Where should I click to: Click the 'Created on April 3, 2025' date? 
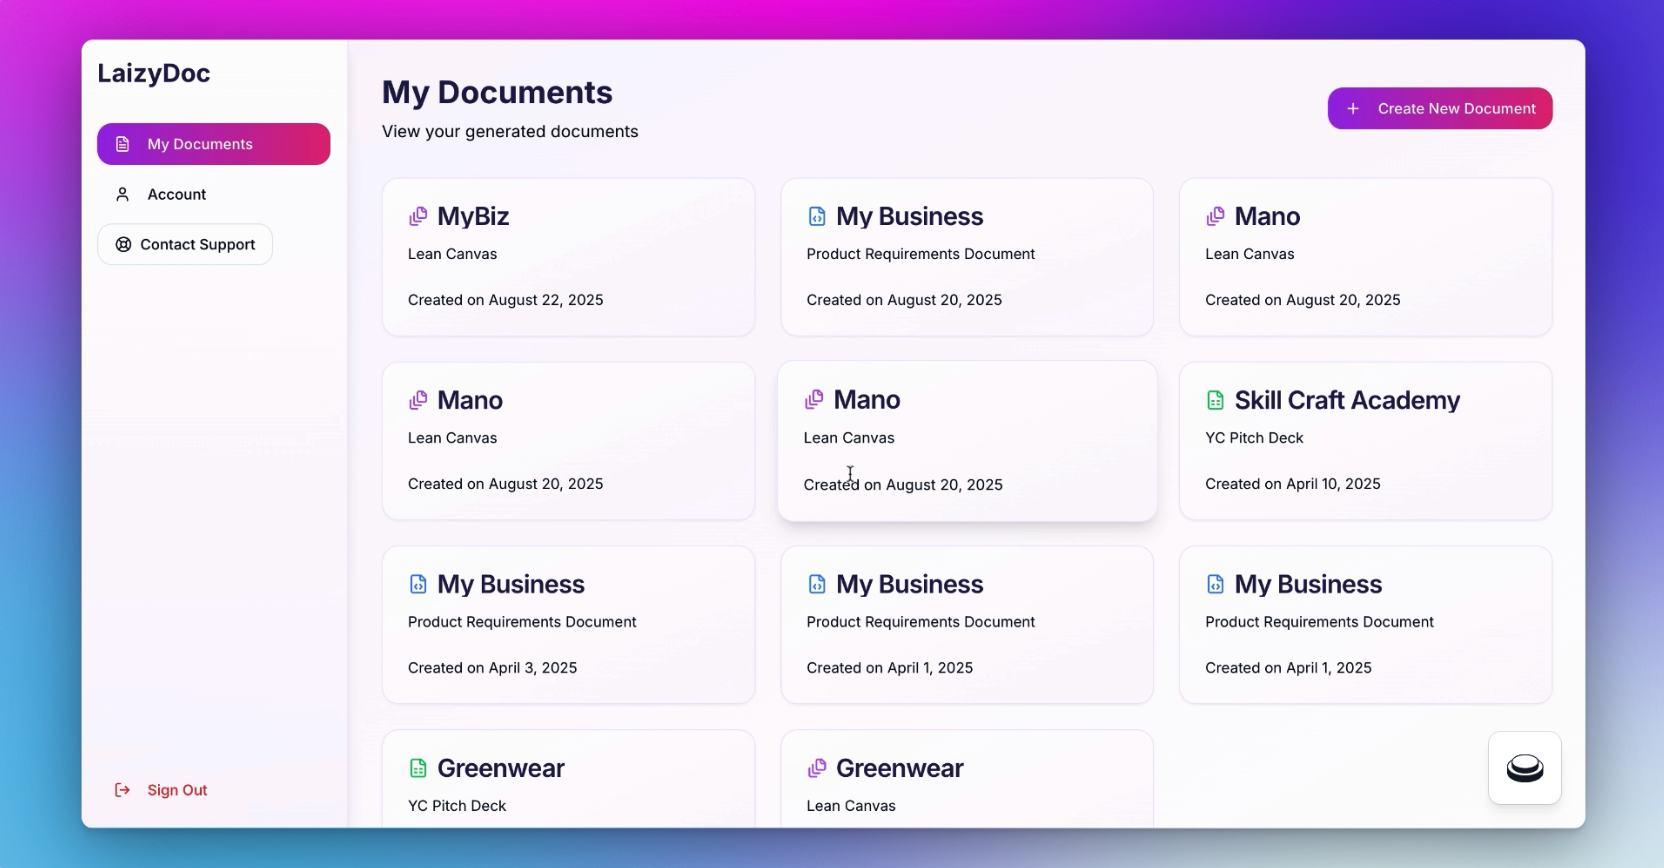pos(493,668)
